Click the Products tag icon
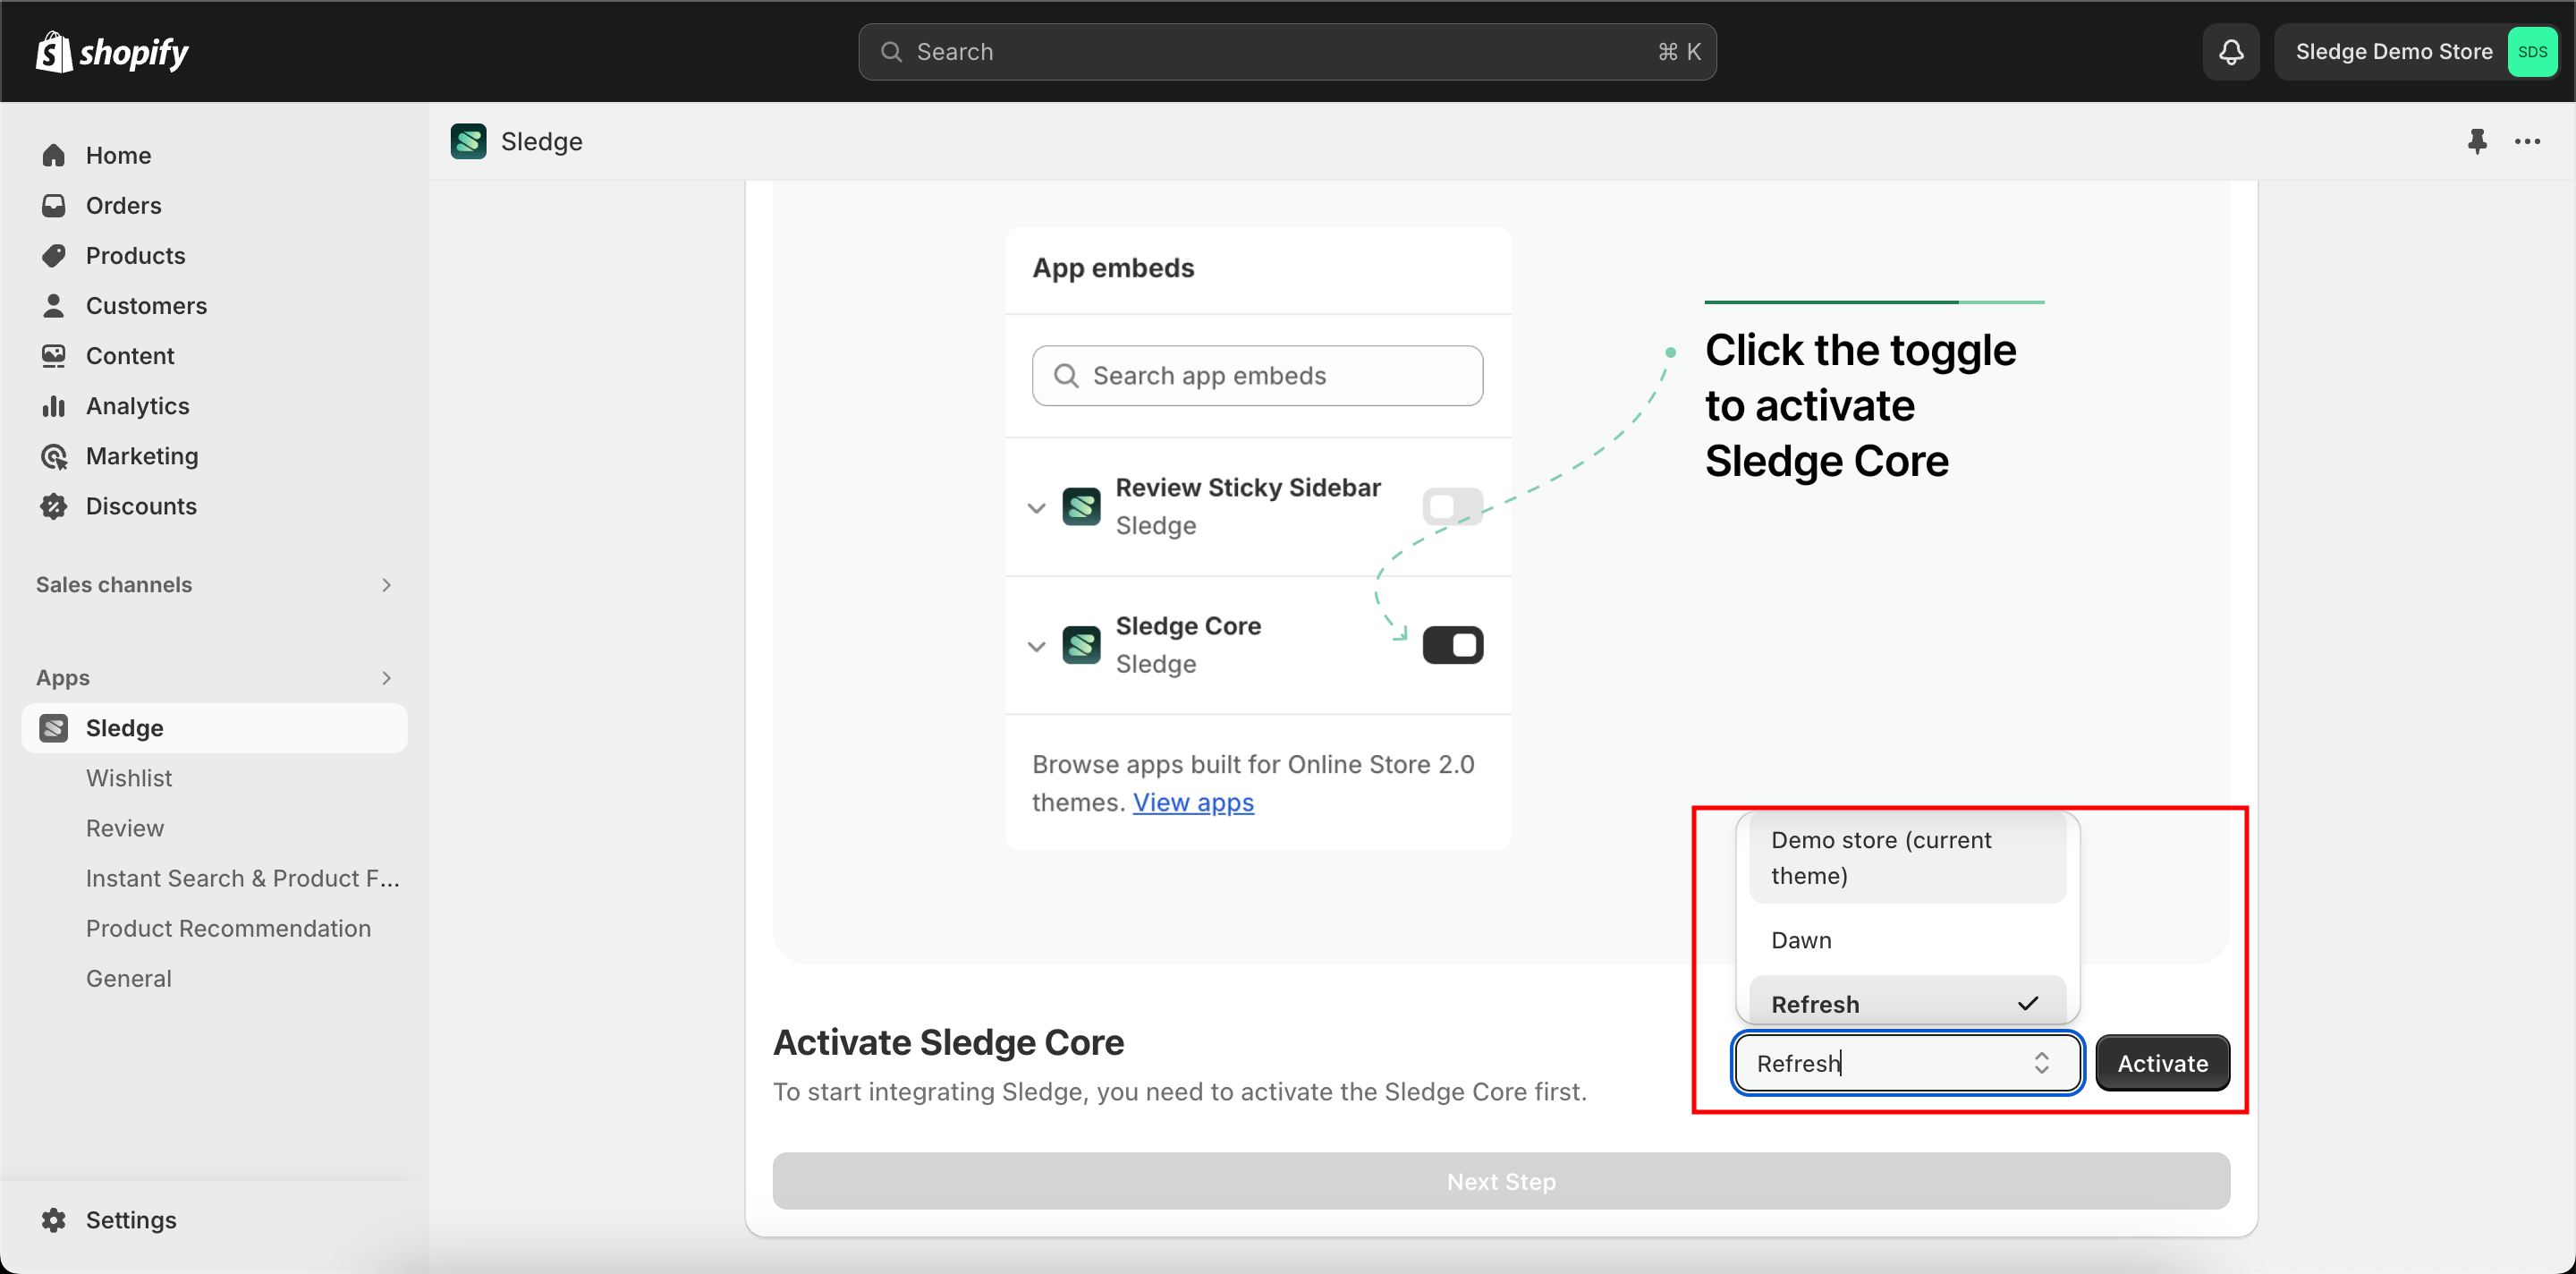2576x1274 pixels. 54,255
